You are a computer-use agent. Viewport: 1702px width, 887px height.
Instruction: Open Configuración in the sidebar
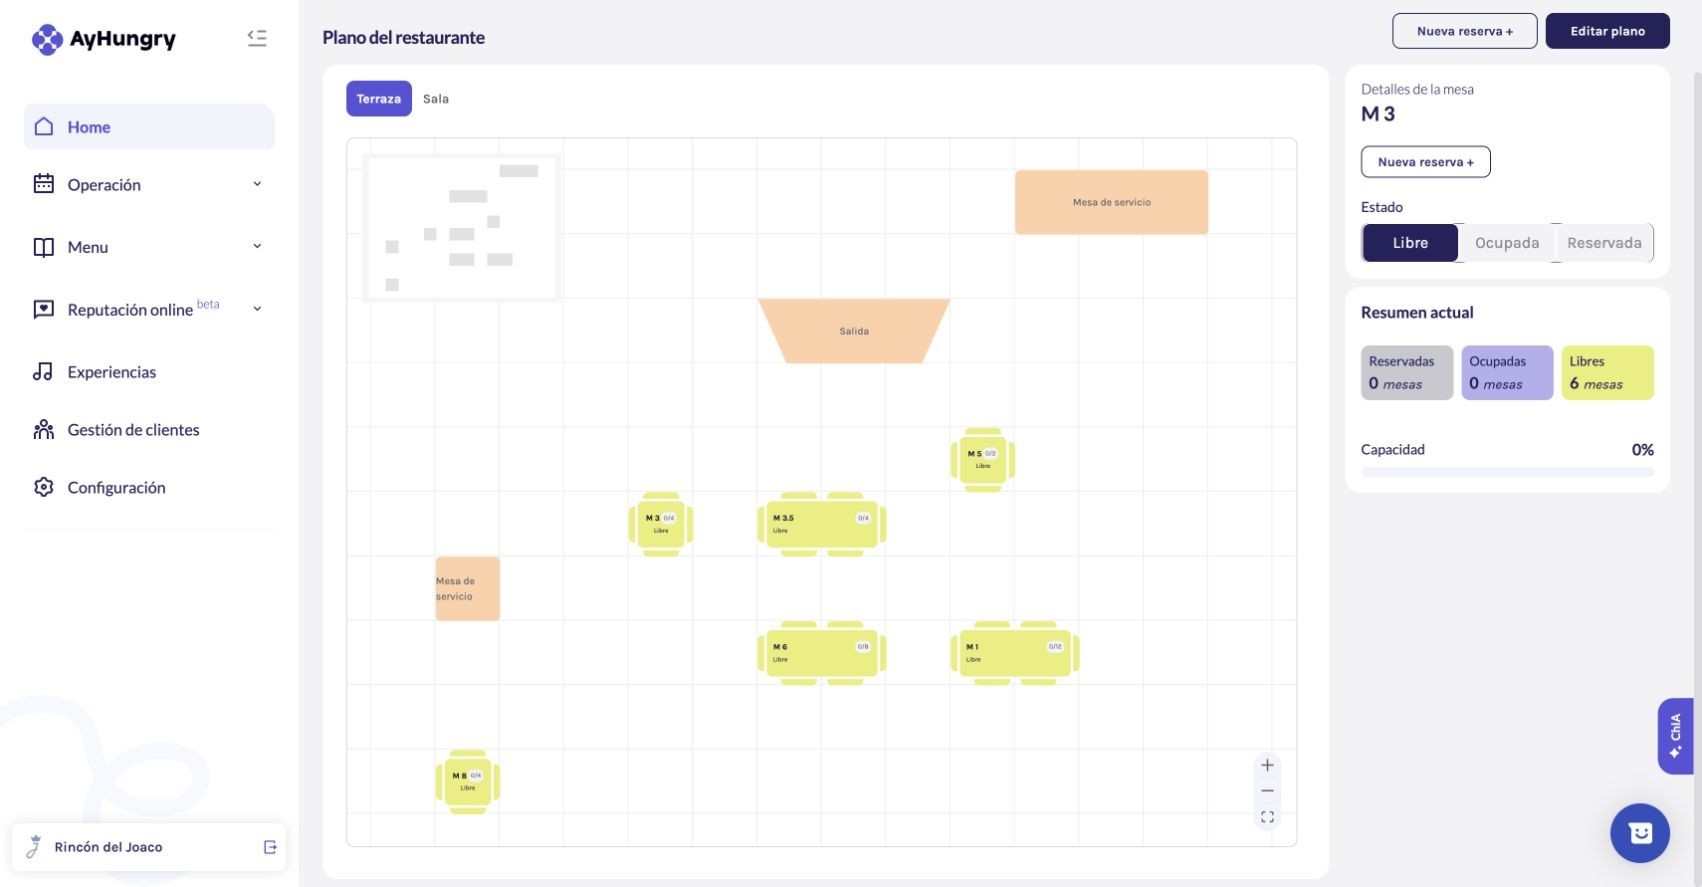pyautogui.click(x=149, y=487)
